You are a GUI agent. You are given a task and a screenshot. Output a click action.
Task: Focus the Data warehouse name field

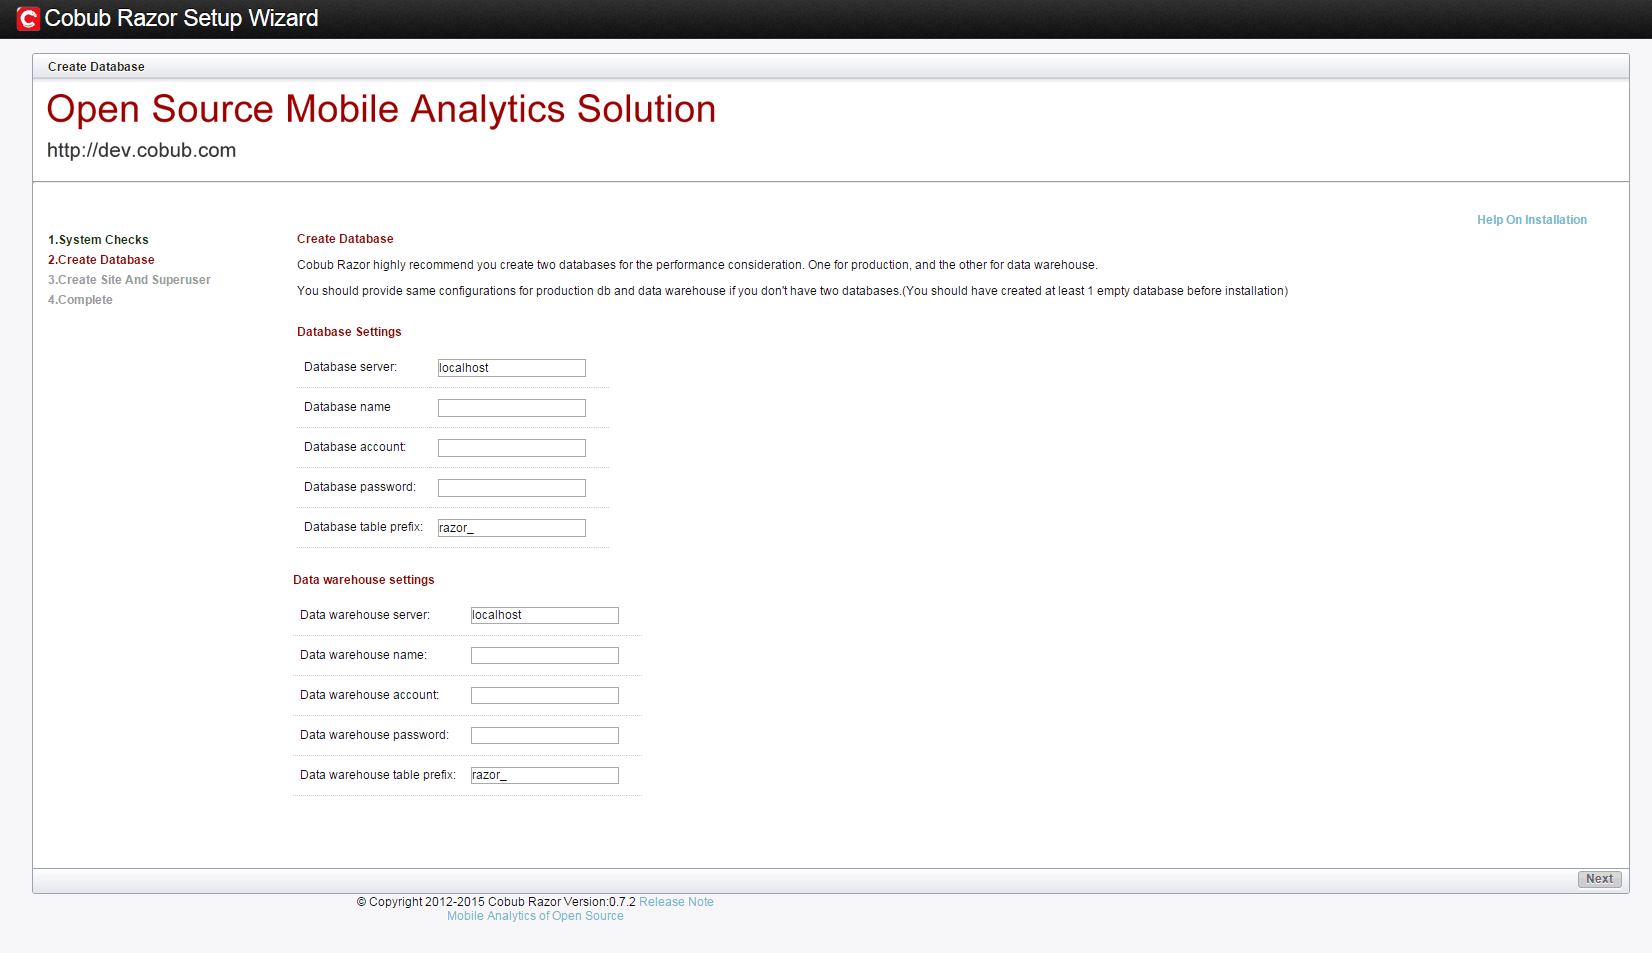point(544,655)
